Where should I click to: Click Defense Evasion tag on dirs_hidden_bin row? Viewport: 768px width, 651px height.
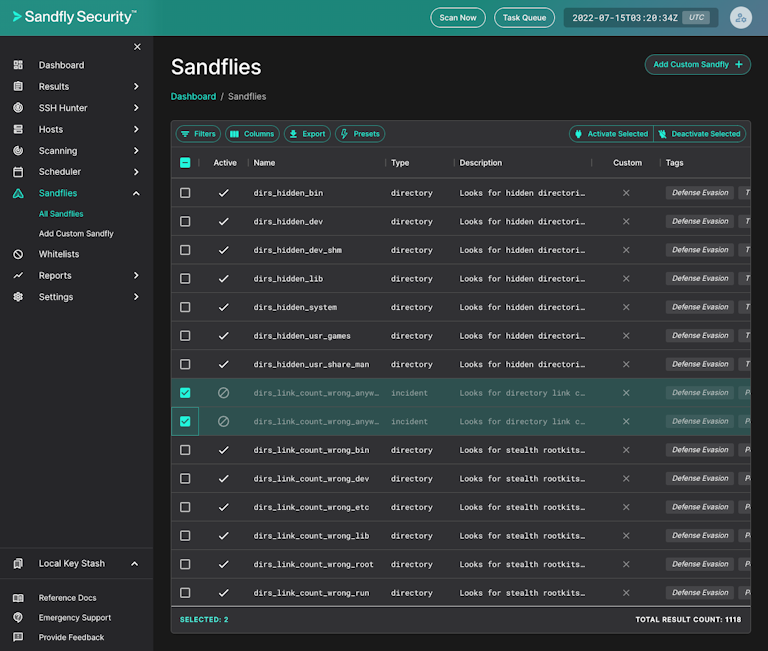[700, 193]
